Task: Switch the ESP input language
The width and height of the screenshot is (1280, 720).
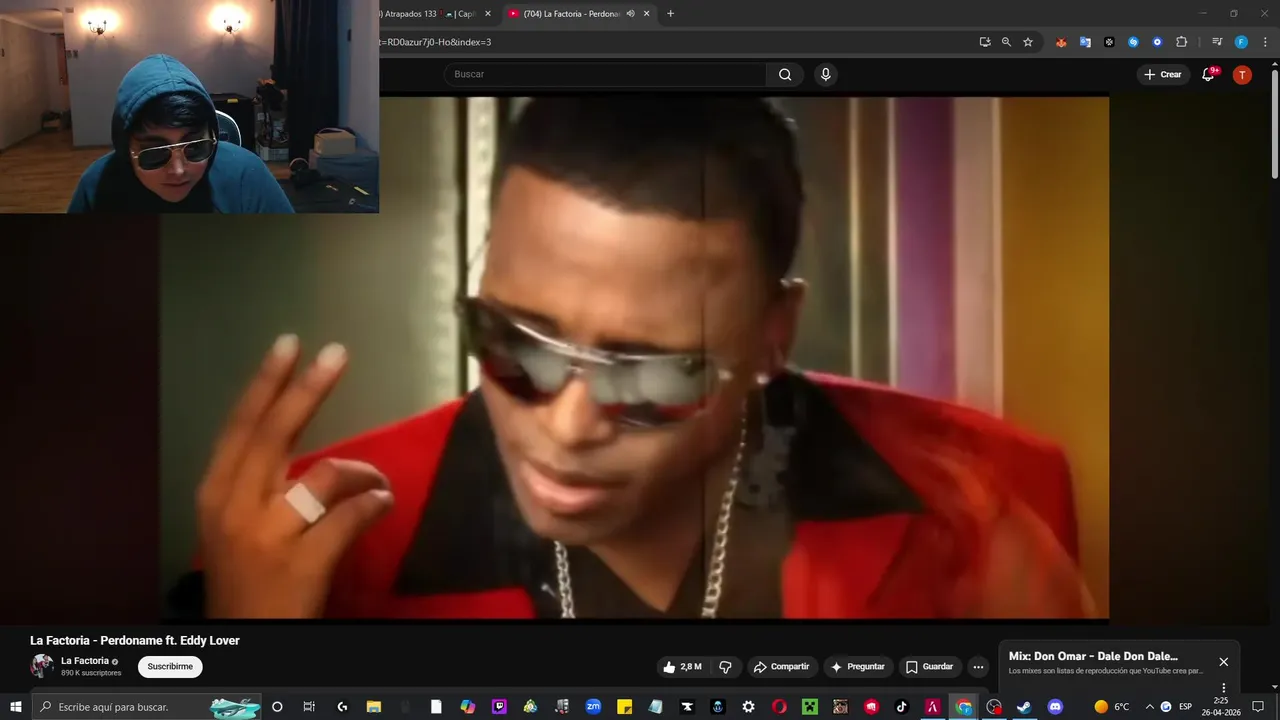Action: pos(1185,707)
